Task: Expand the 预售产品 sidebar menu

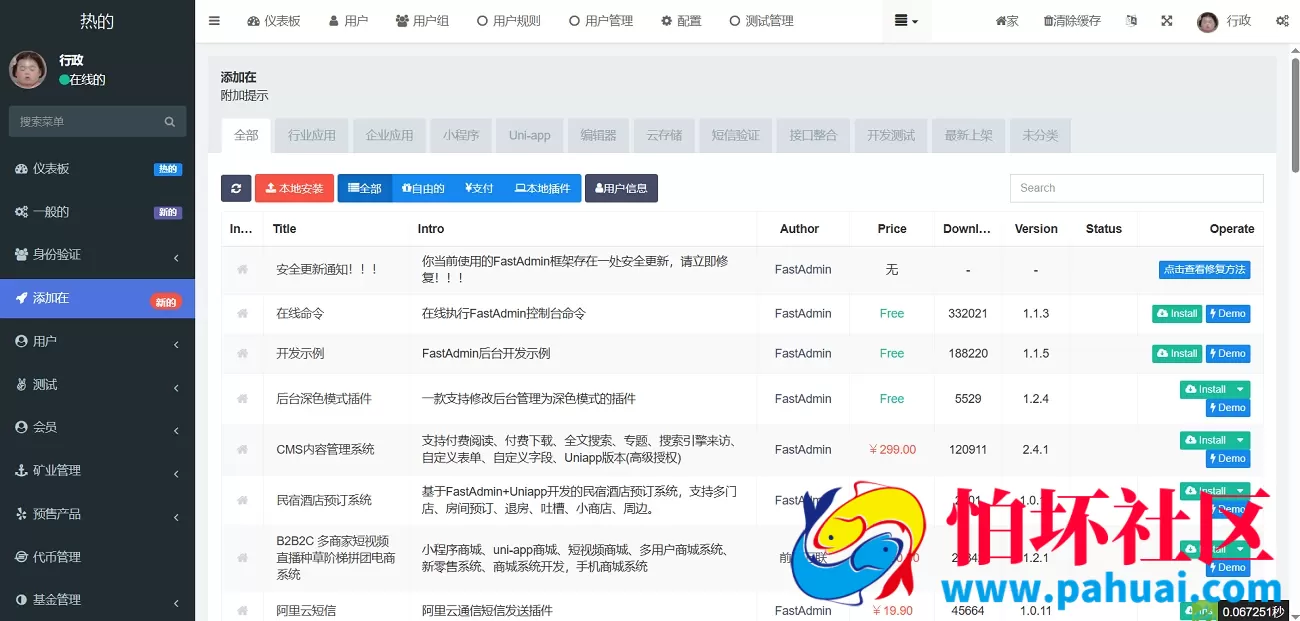Action: [97, 513]
